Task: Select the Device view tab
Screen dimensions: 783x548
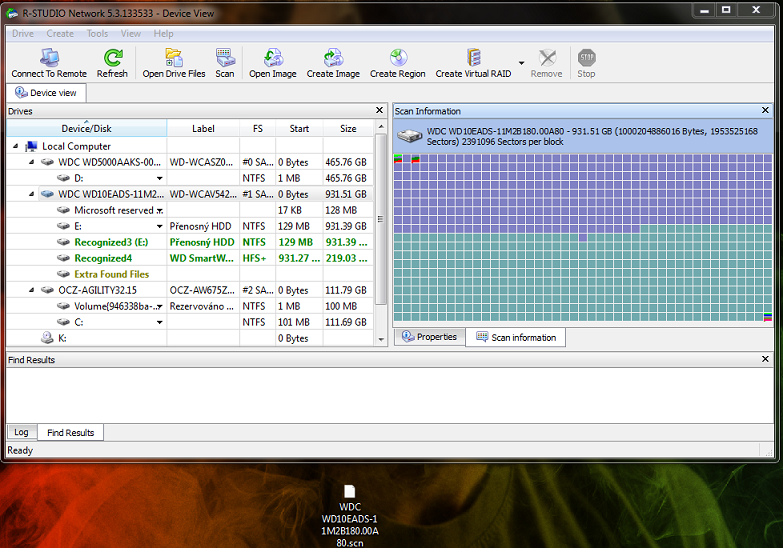Action: (x=46, y=93)
